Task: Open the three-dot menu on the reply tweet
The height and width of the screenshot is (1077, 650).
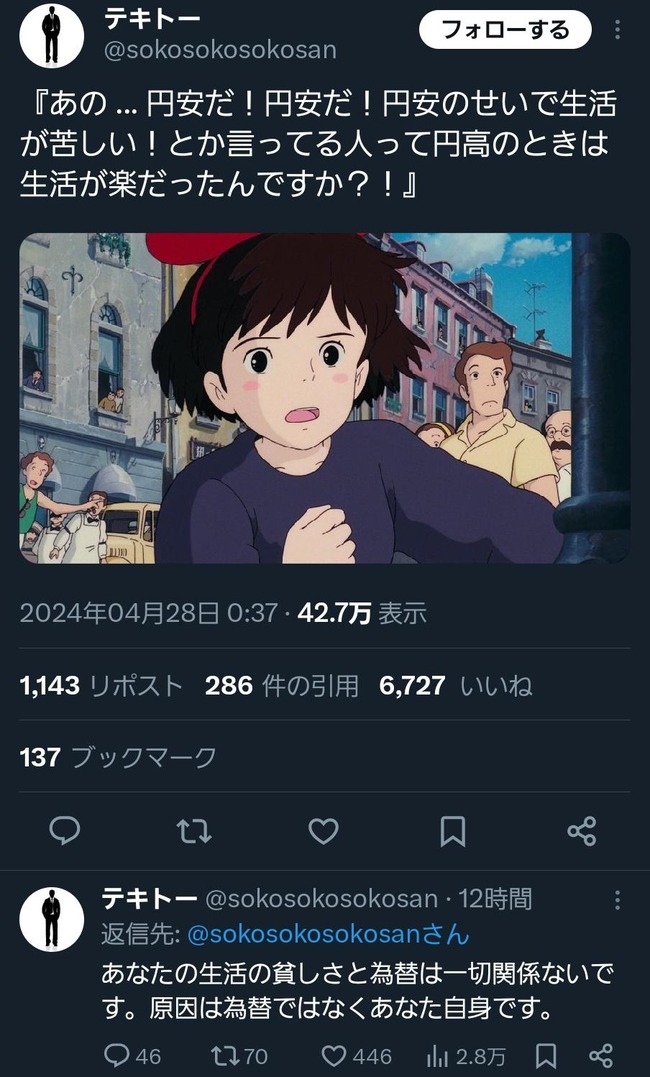Action: tap(617, 900)
